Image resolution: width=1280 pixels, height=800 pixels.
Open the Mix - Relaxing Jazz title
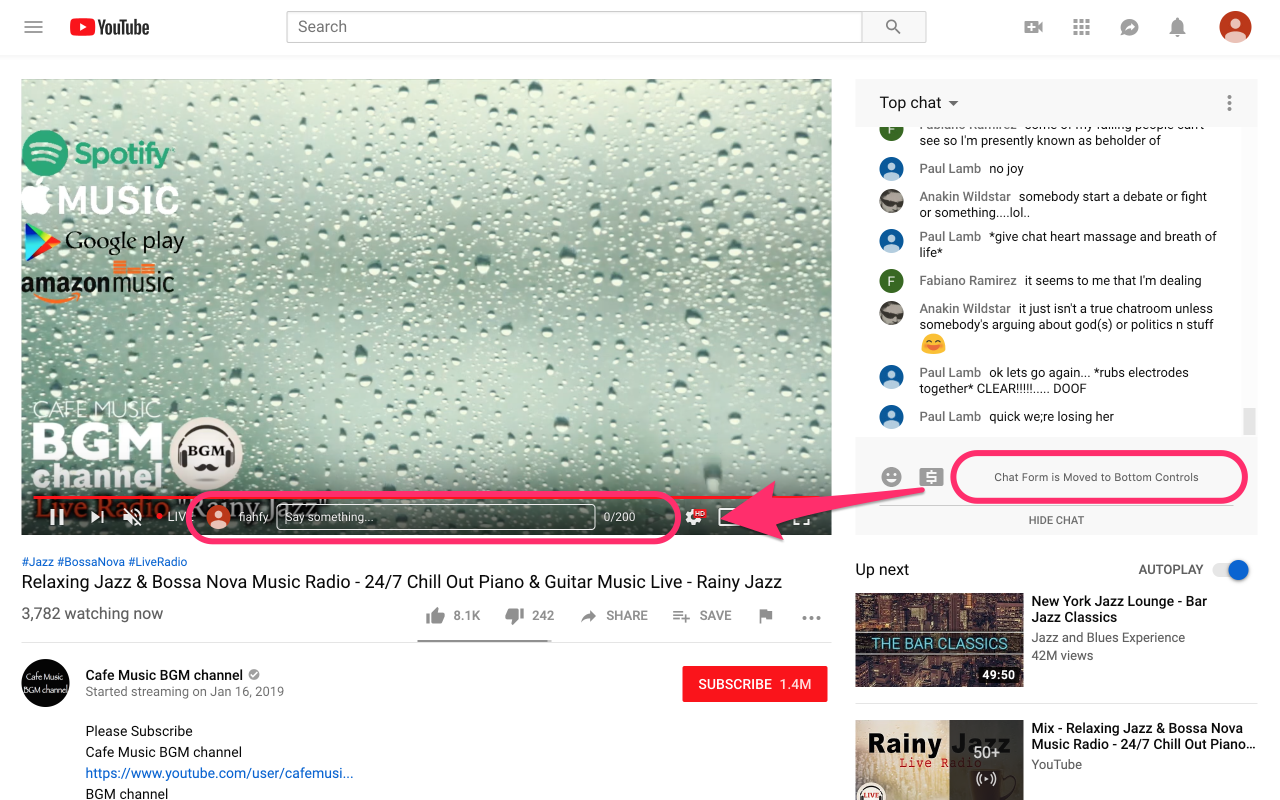click(1143, 736)
